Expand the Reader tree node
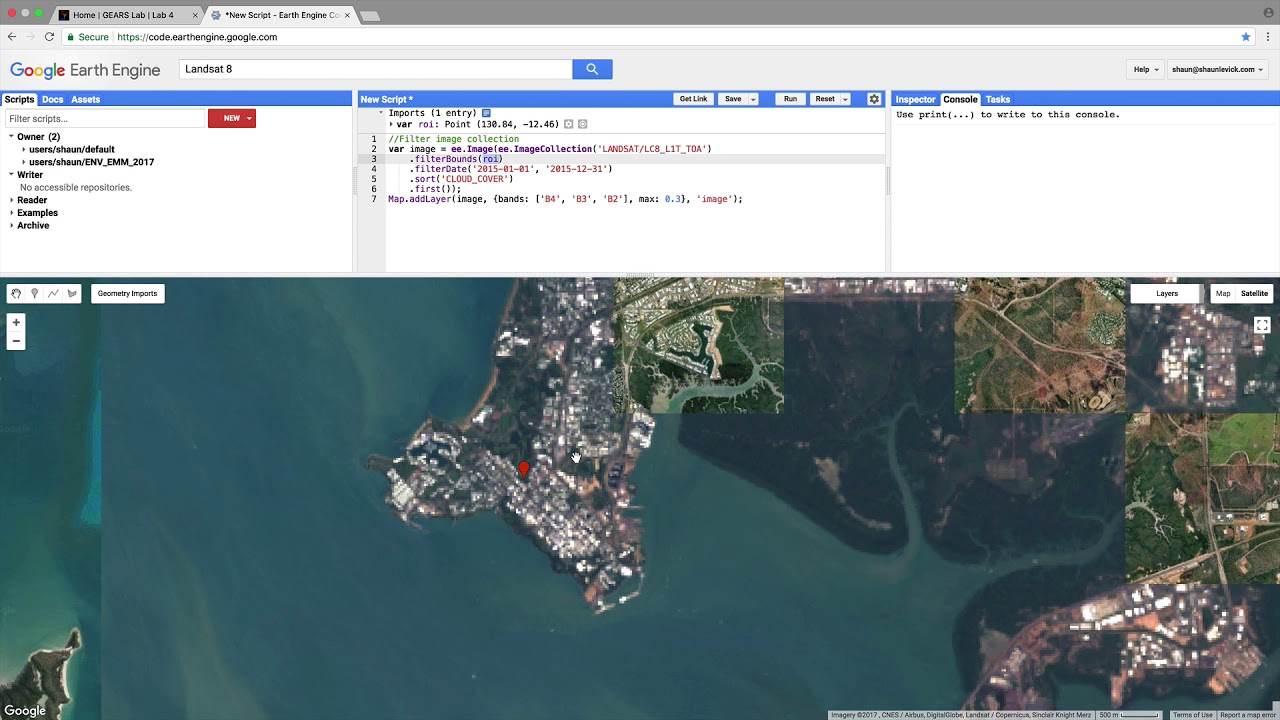The image size is (1280, 720). [12, 200]
